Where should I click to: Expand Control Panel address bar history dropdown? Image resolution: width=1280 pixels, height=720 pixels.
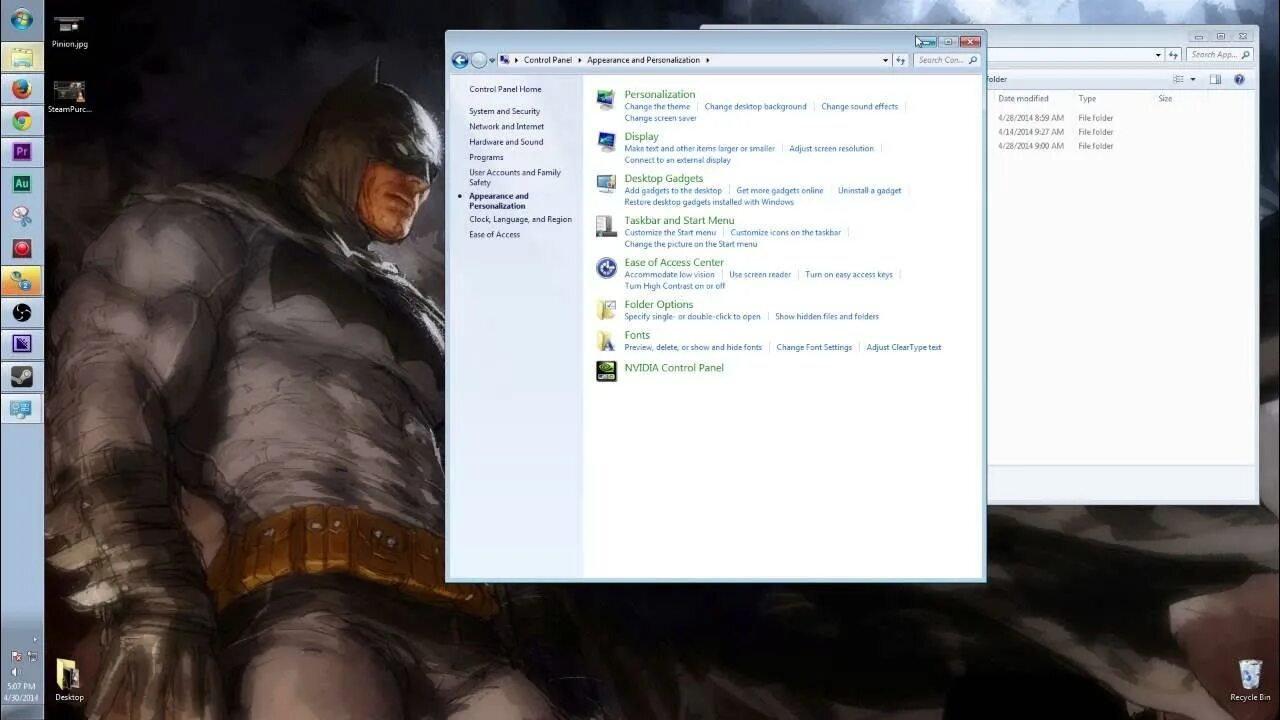(x=885, y=60)
